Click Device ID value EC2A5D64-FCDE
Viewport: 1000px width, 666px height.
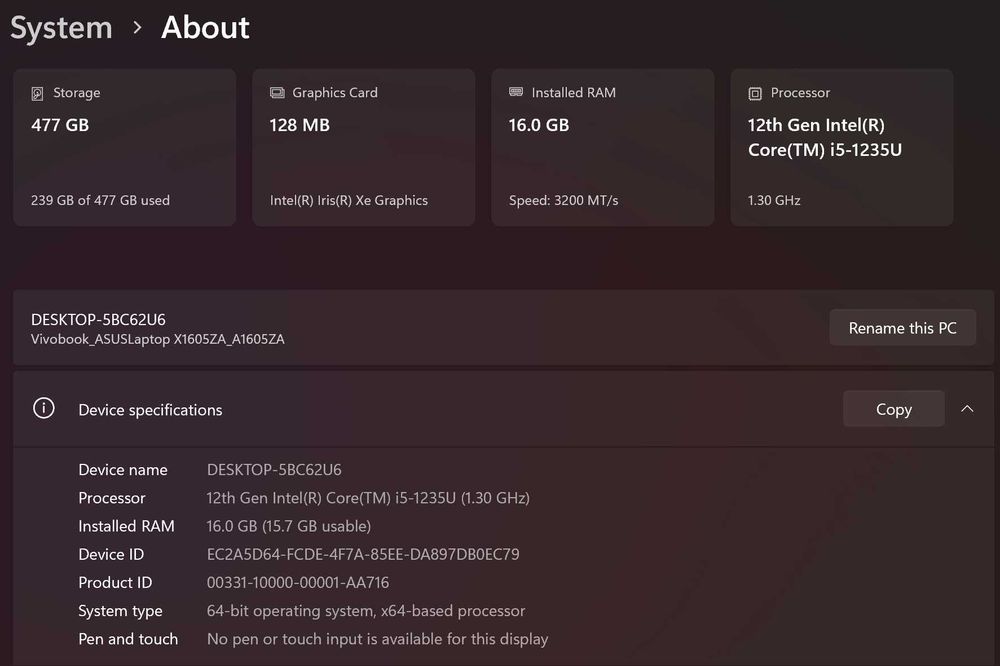[x=363, y=554]
